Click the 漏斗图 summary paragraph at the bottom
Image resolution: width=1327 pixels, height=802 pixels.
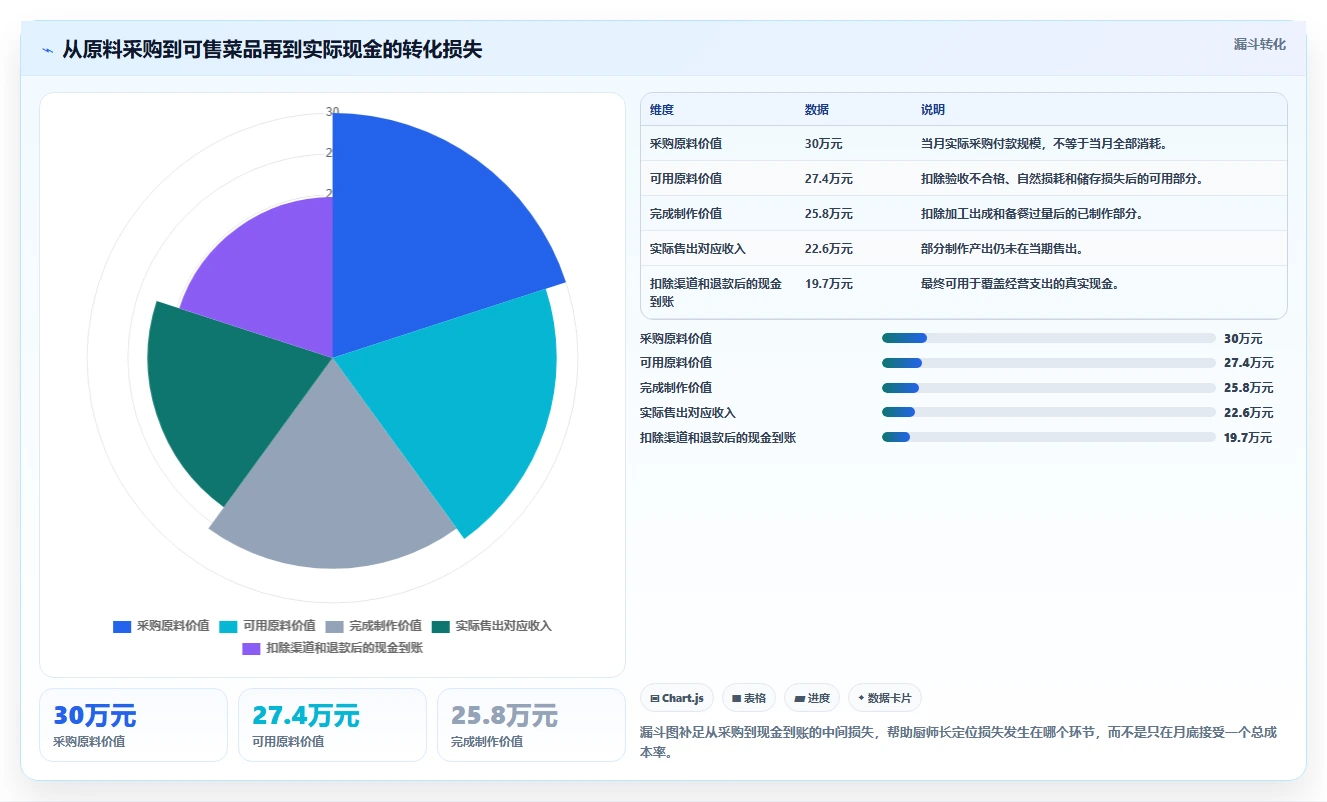pos(958,742)
